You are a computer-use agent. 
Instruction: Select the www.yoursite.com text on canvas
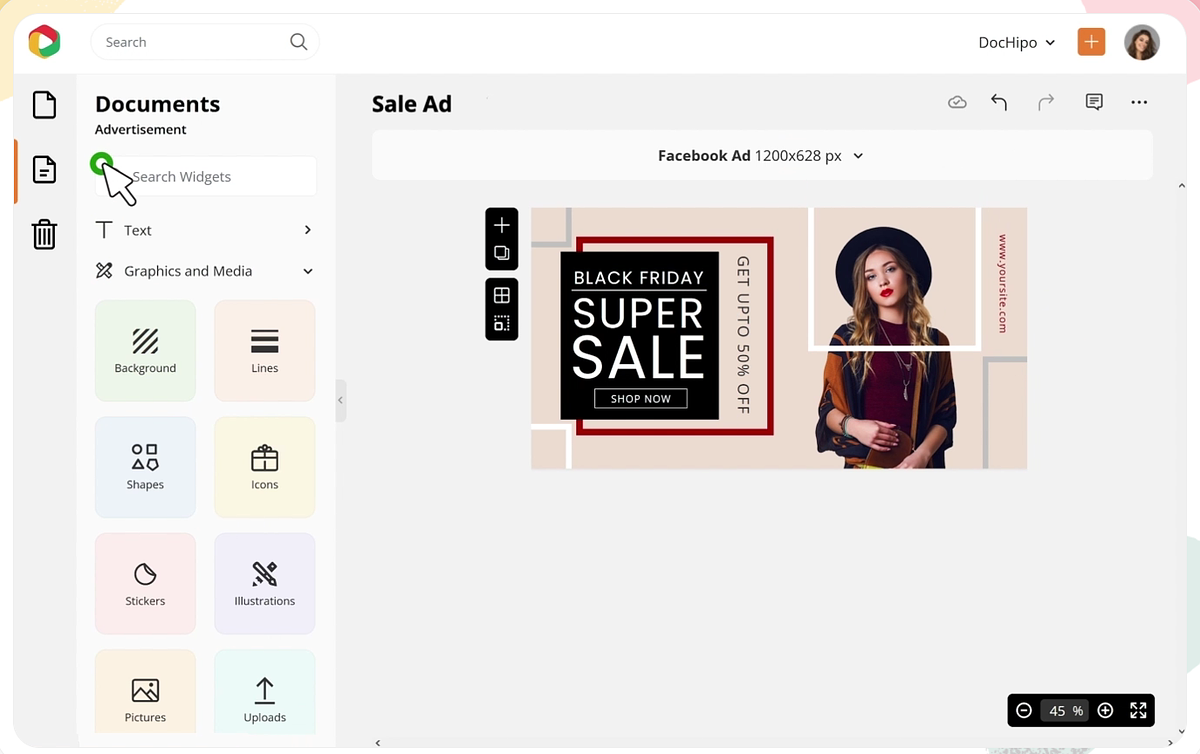[1002, 284]
